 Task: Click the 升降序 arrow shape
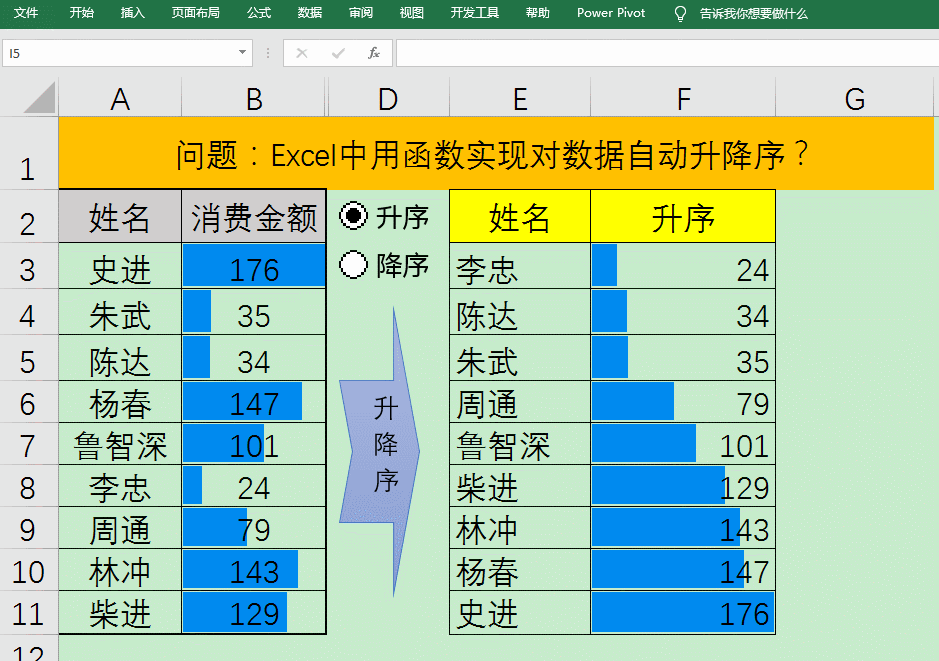(x=380, y=452)
